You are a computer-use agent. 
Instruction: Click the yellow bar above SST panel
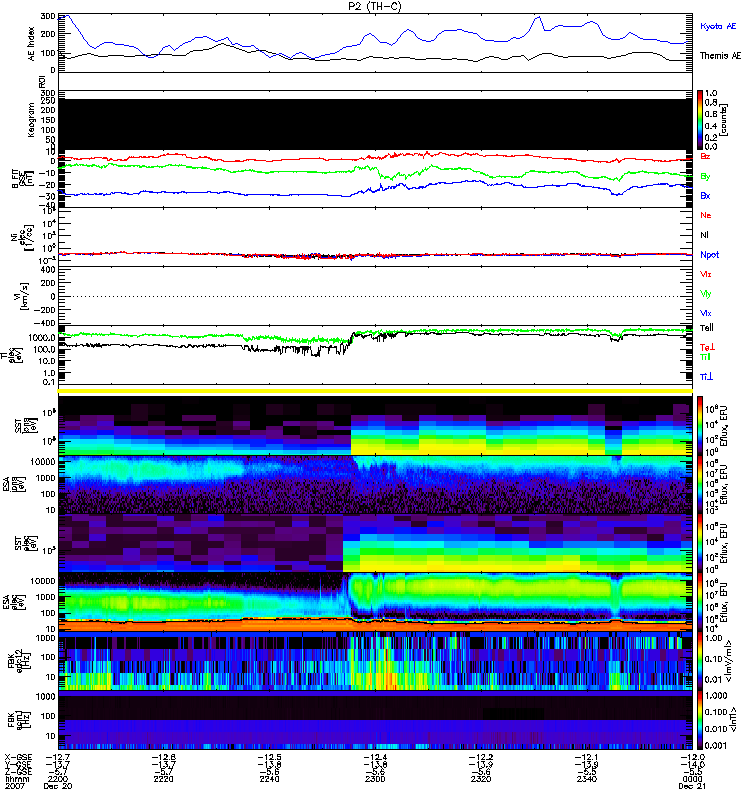(376, 391)
